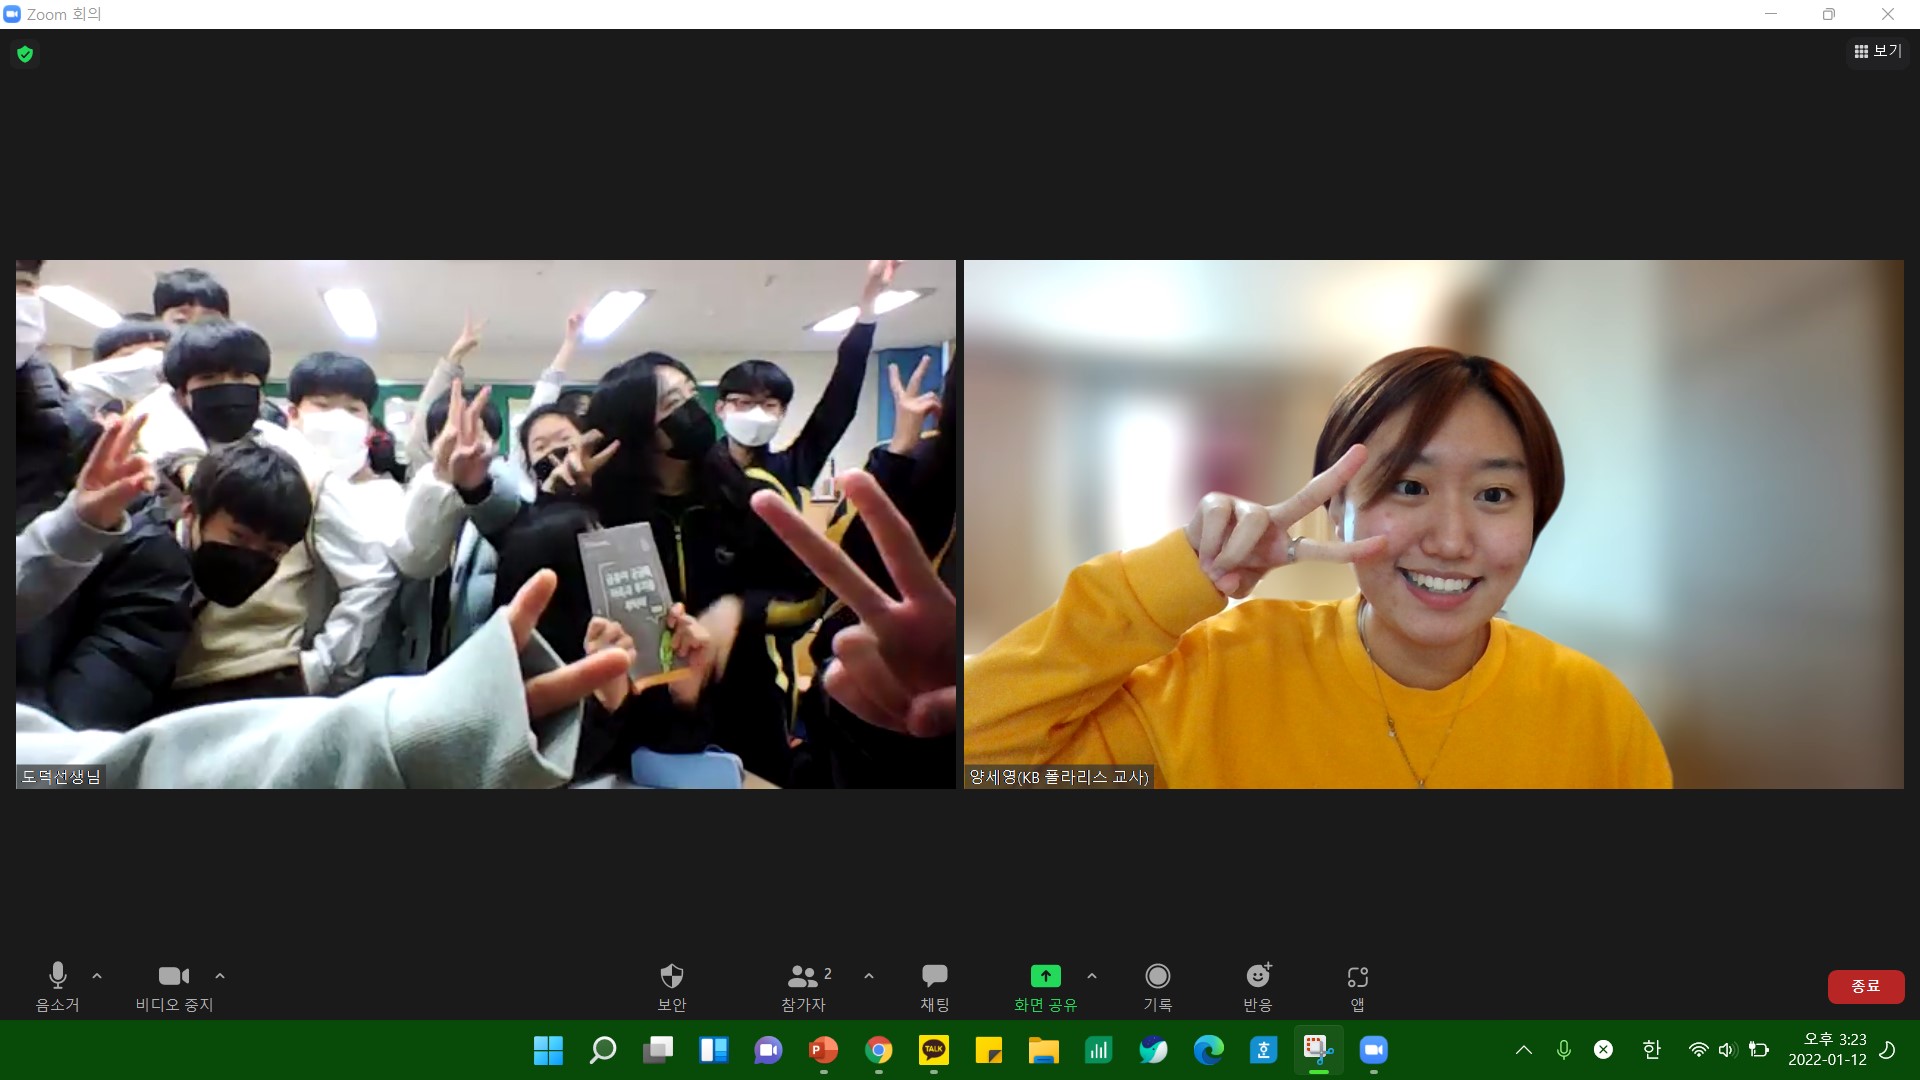Open the 보안 security shield menu

coord(671,985)
